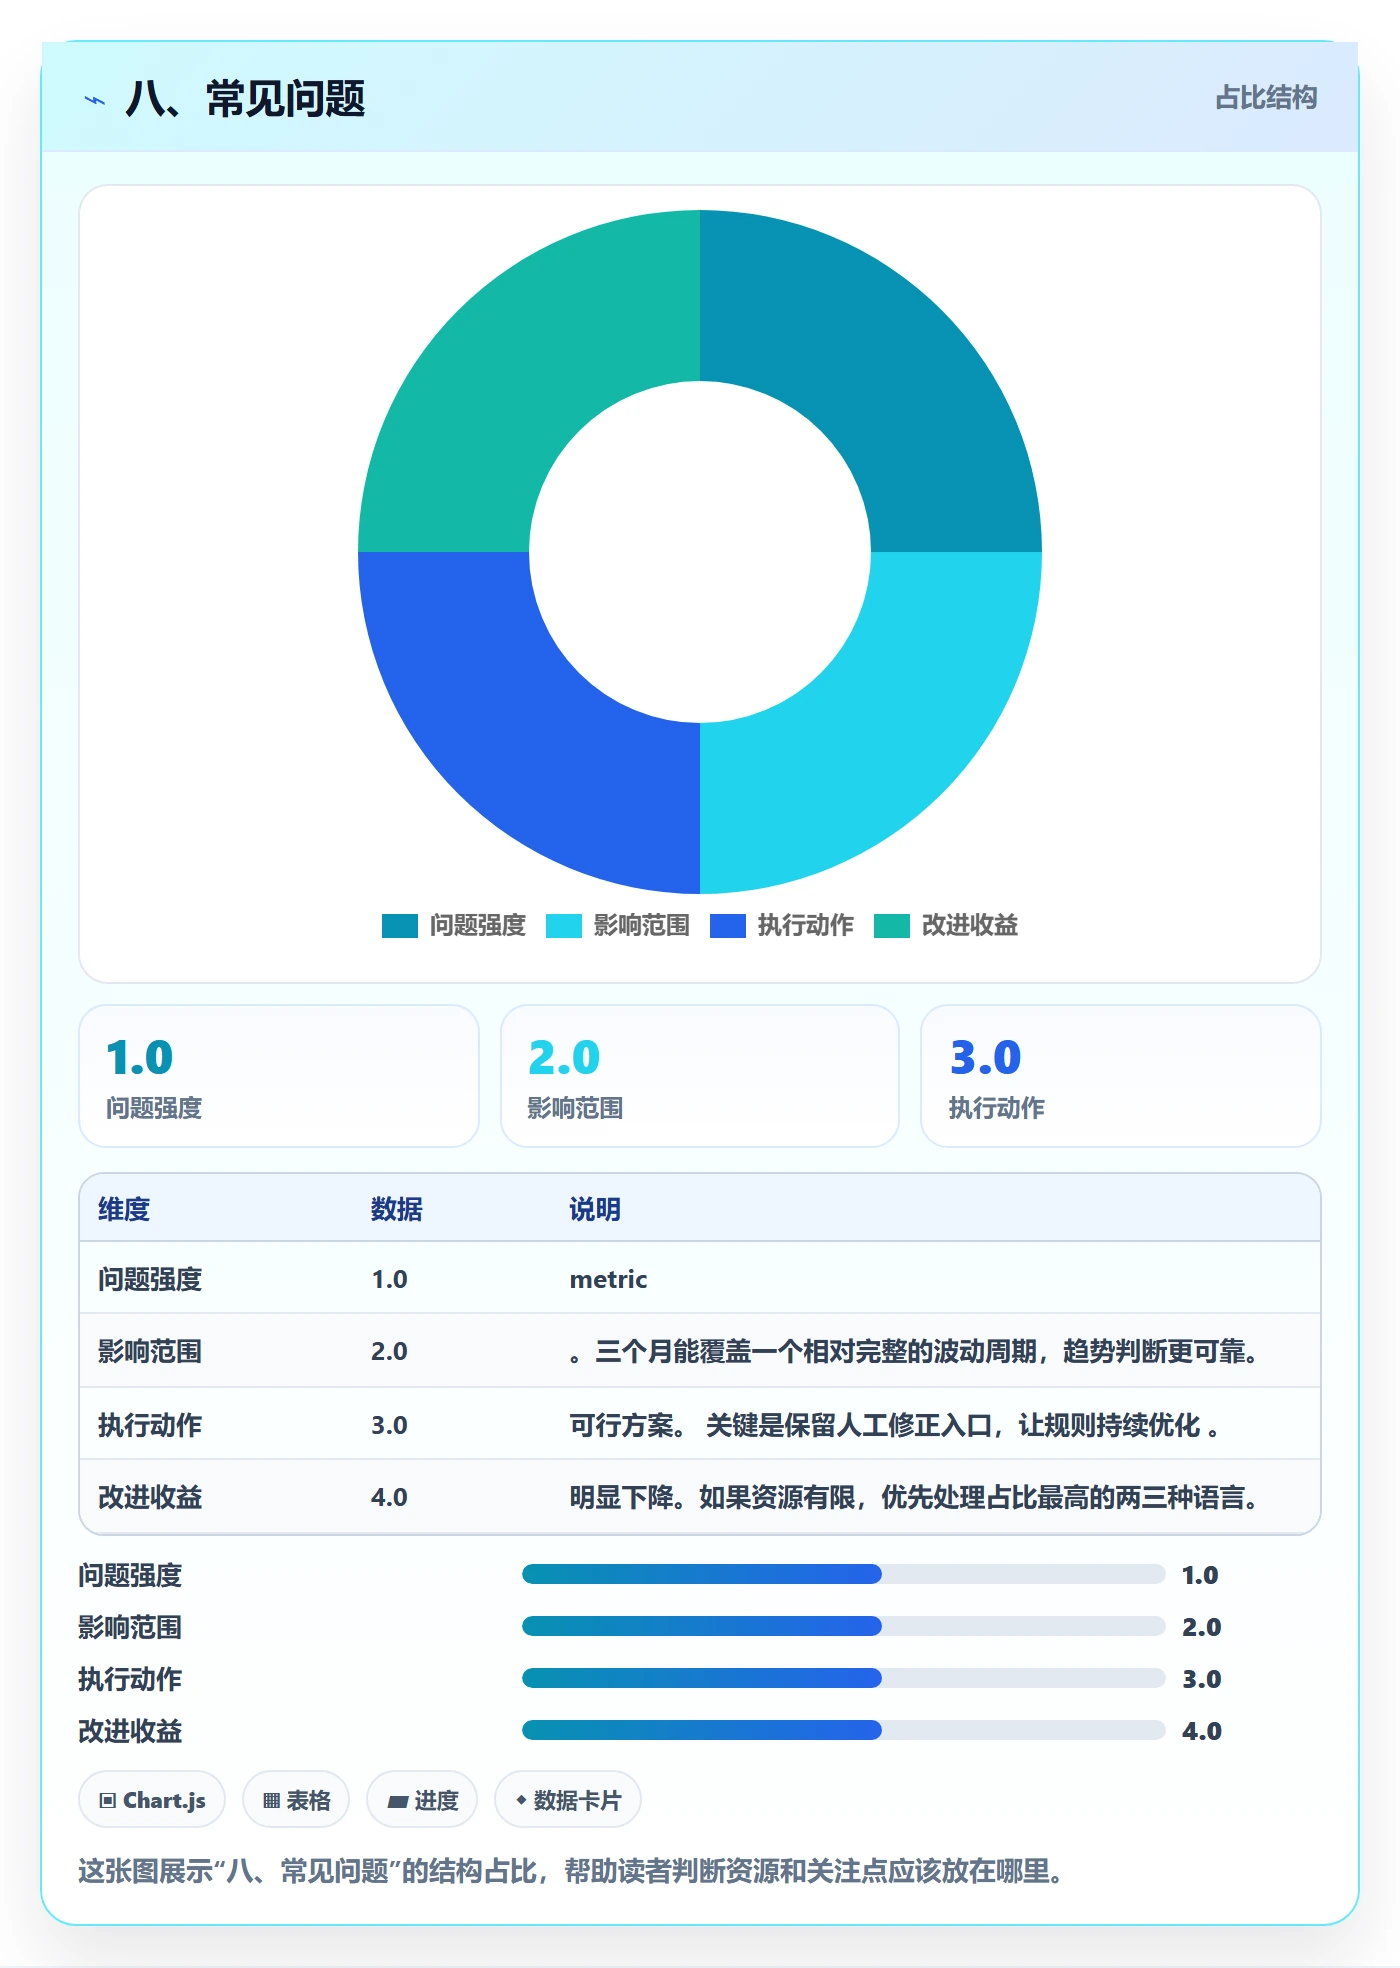Open the 1.0 问题强度 data card

pos(279,1076)
